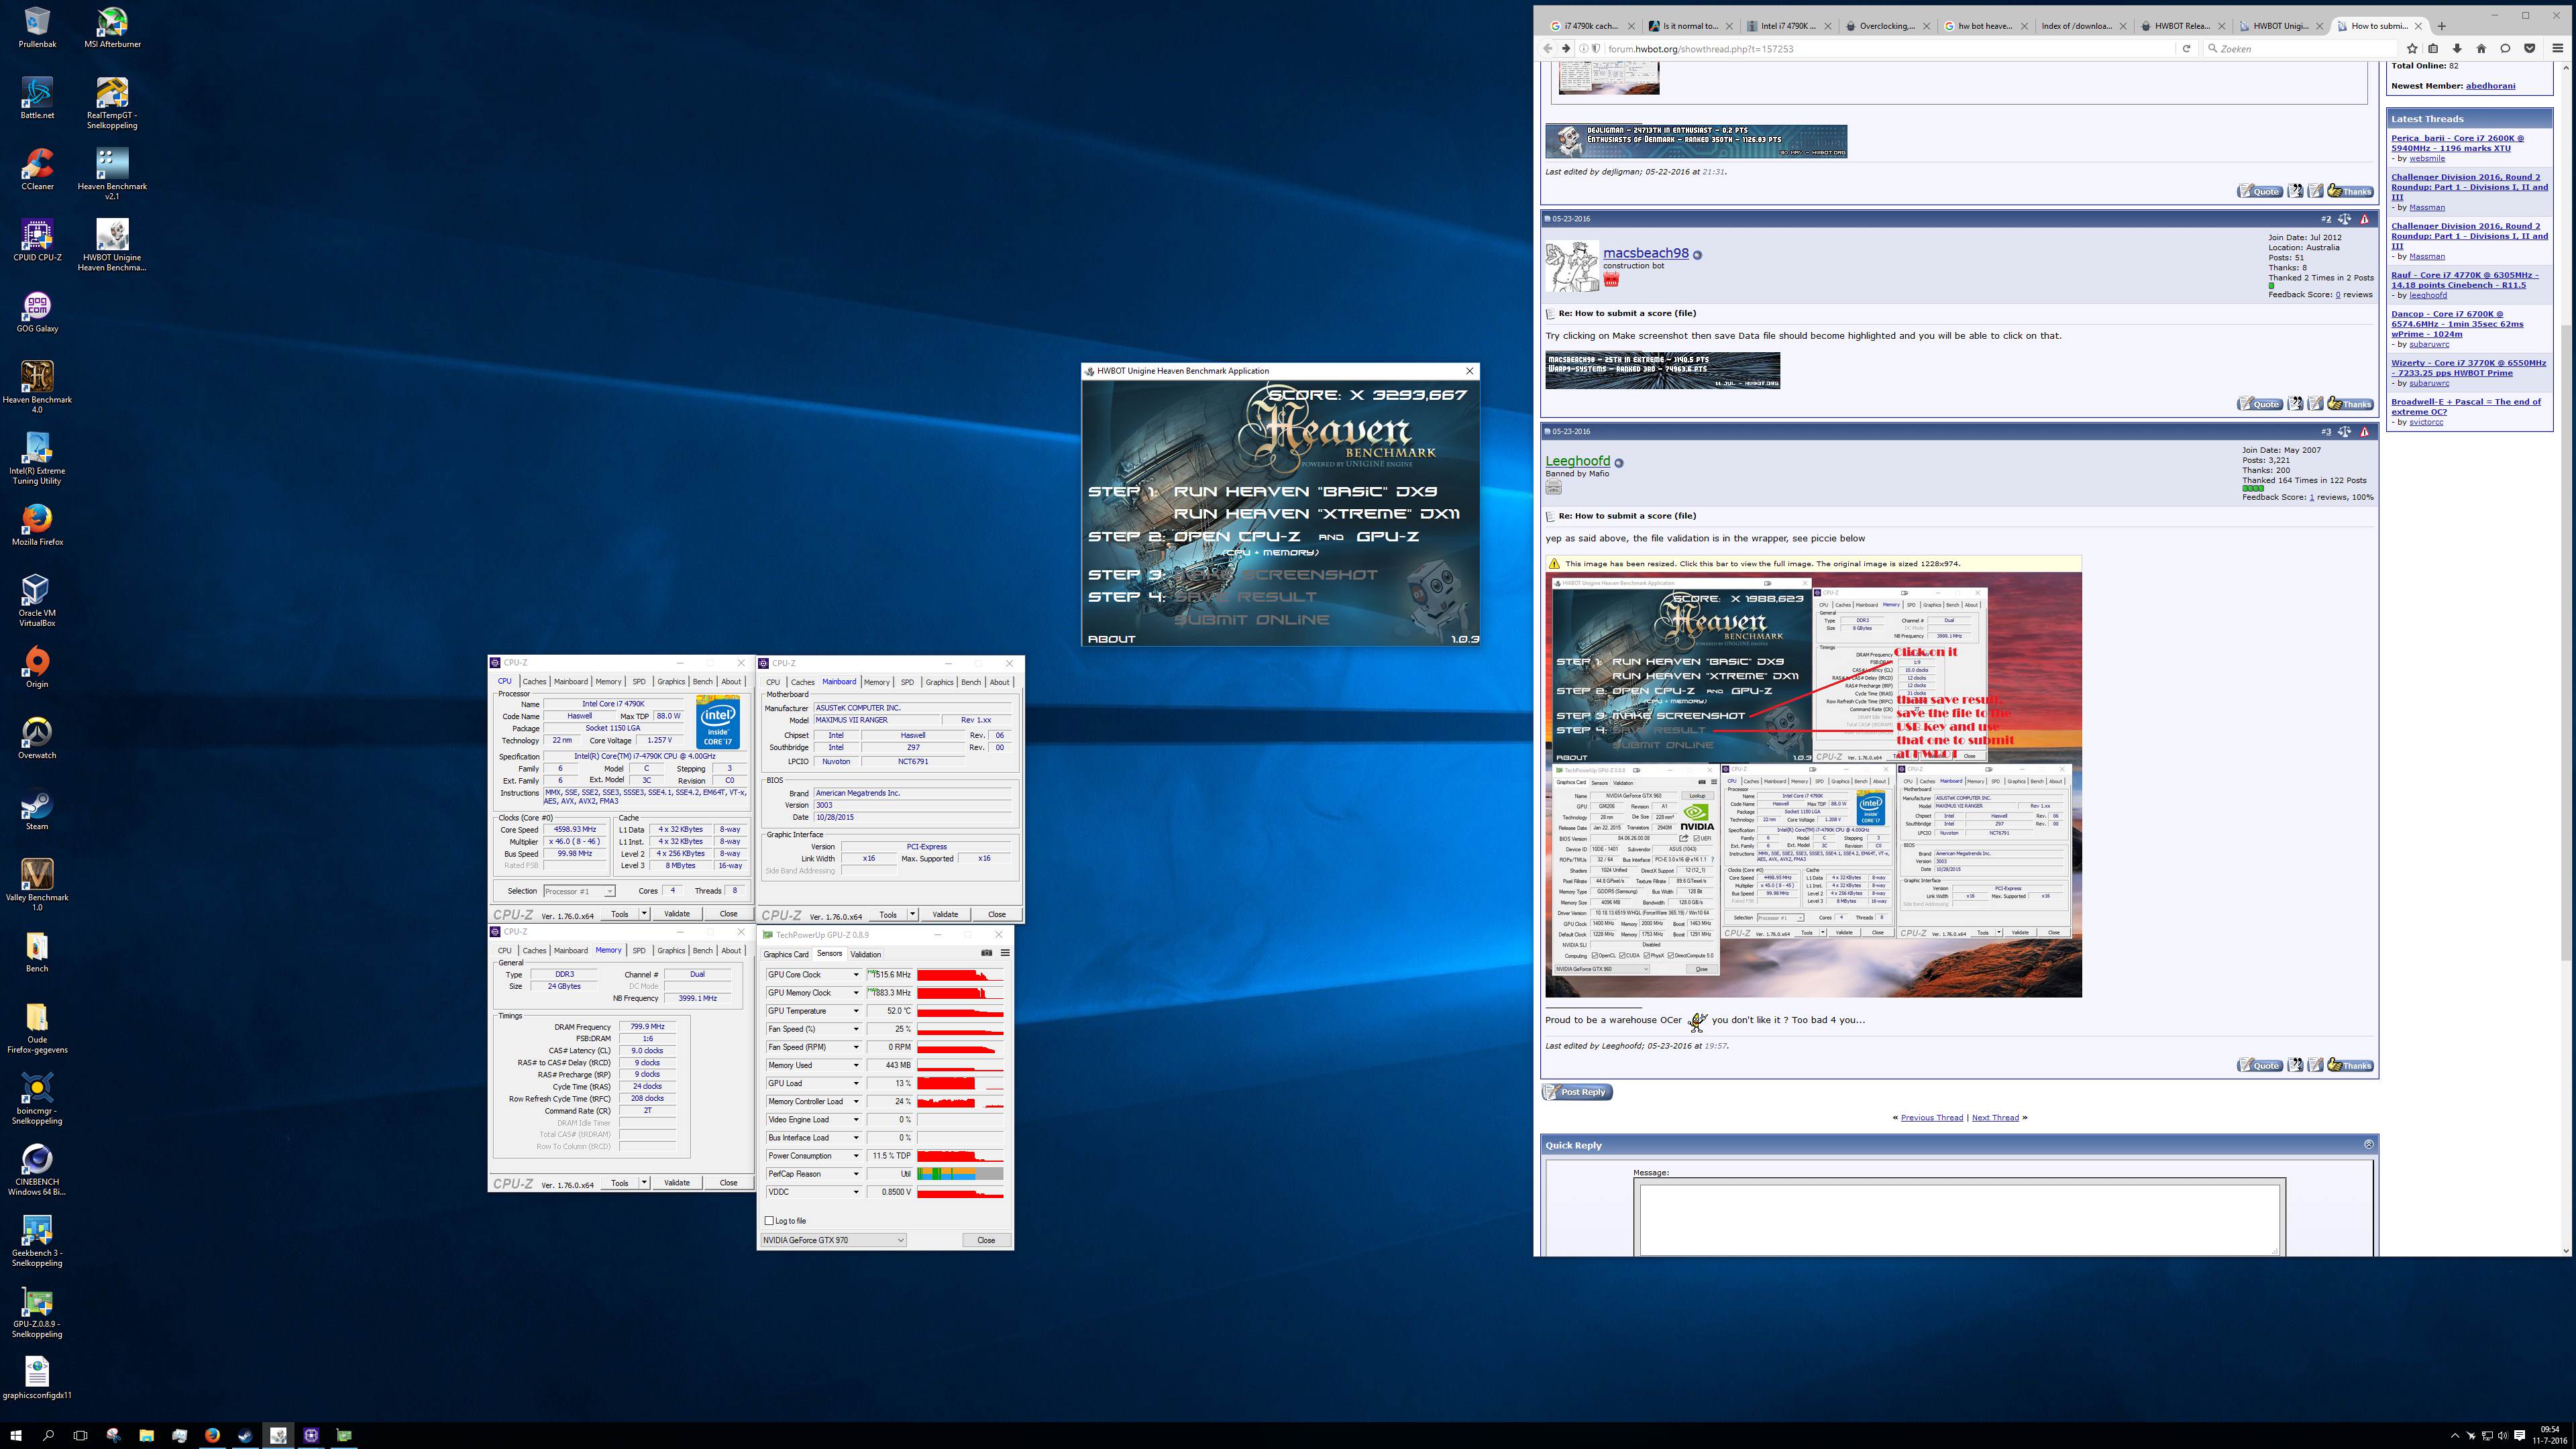Open Bench tab in CPU-Z Memory window
This screenshot has height=1449, width=2576.
click(x=703, y=950)
